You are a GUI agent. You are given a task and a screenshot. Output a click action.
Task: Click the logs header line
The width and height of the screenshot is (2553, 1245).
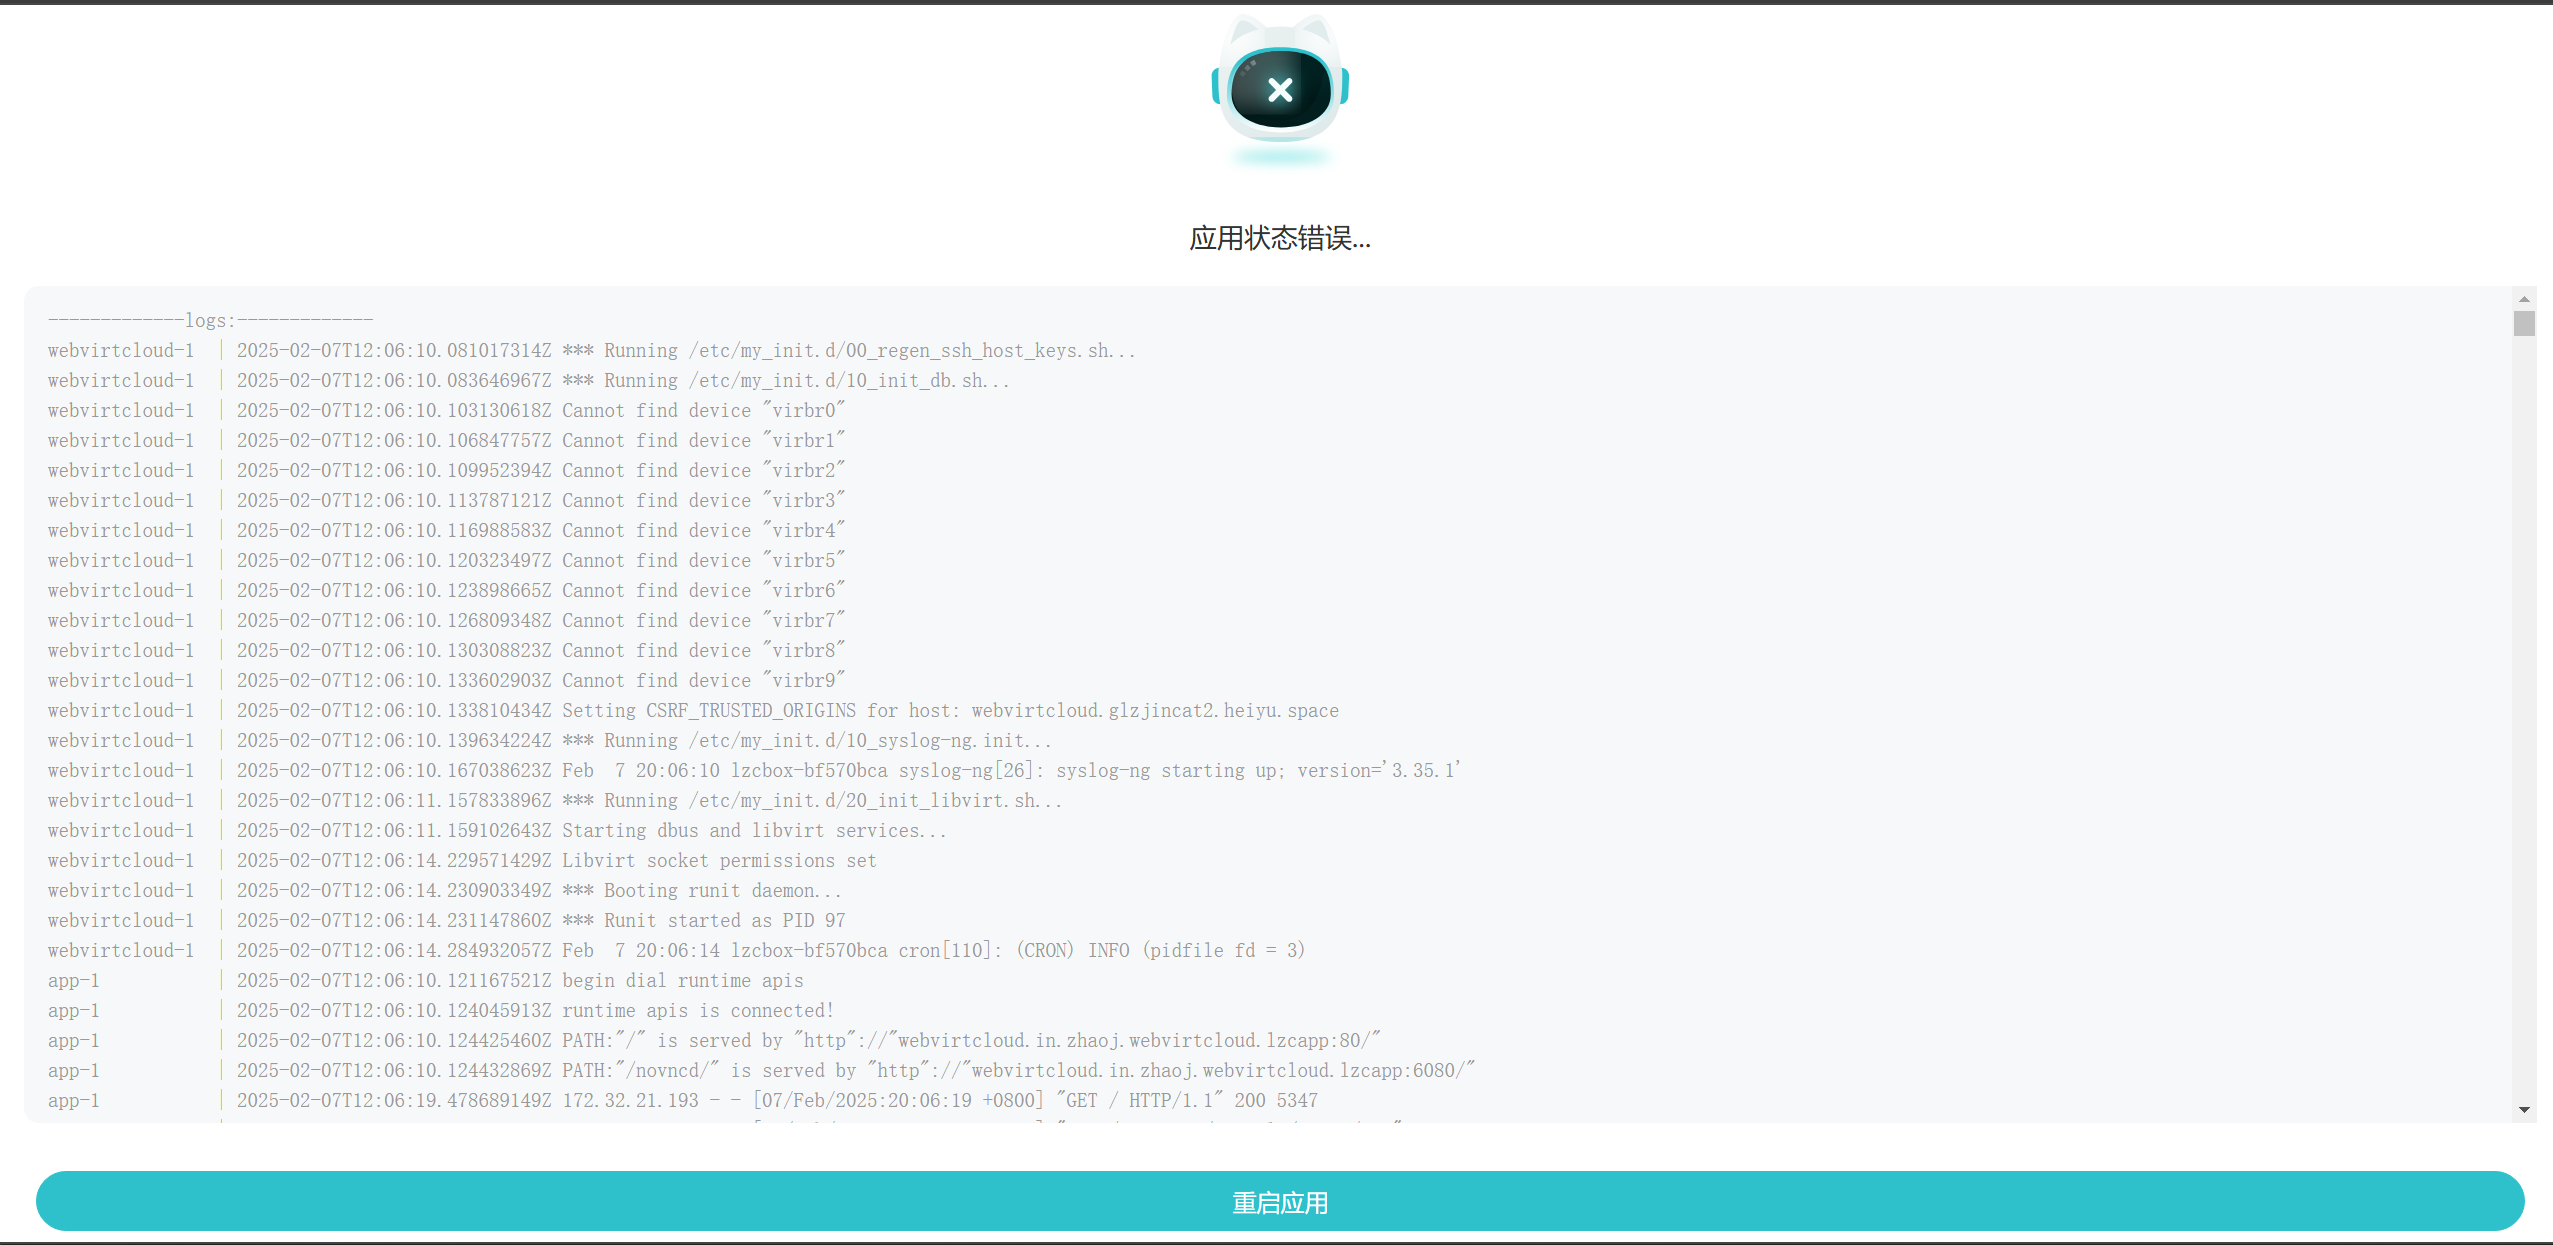pos(210,320)
